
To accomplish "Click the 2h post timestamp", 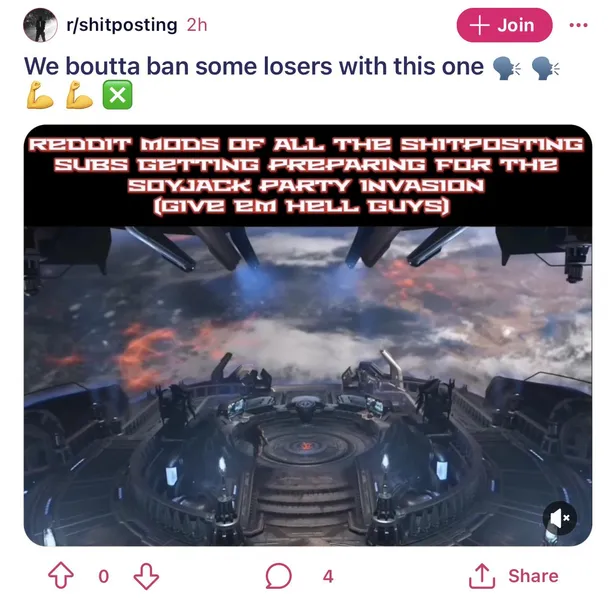I will [x=197, y=25].
